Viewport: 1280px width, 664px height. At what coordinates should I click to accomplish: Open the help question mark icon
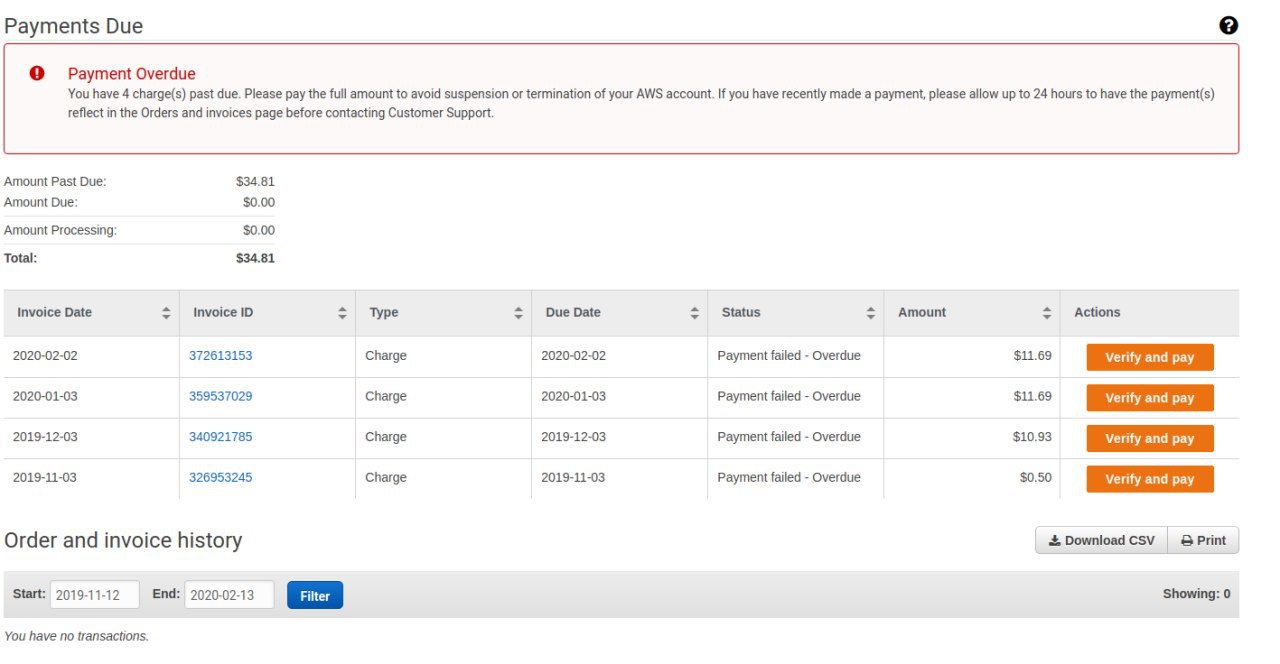pyautogui.click(x=1229, y=26)
